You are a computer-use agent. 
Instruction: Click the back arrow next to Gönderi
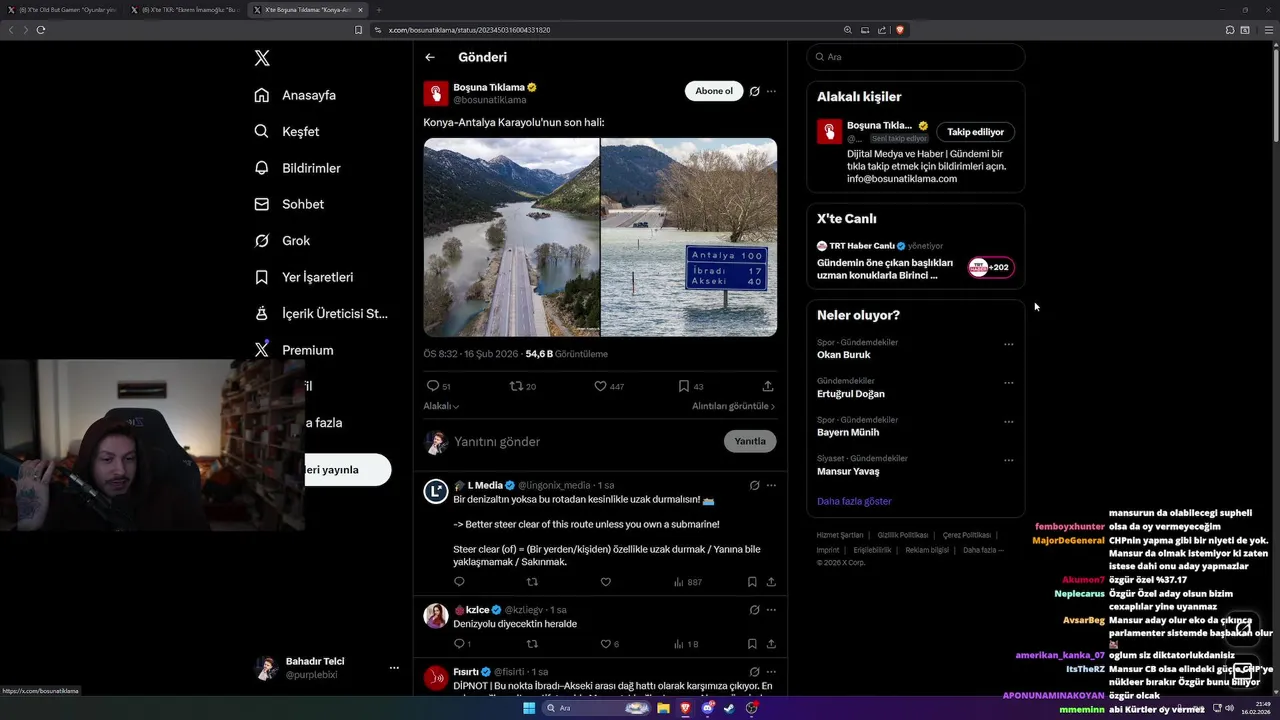point(430,58)
